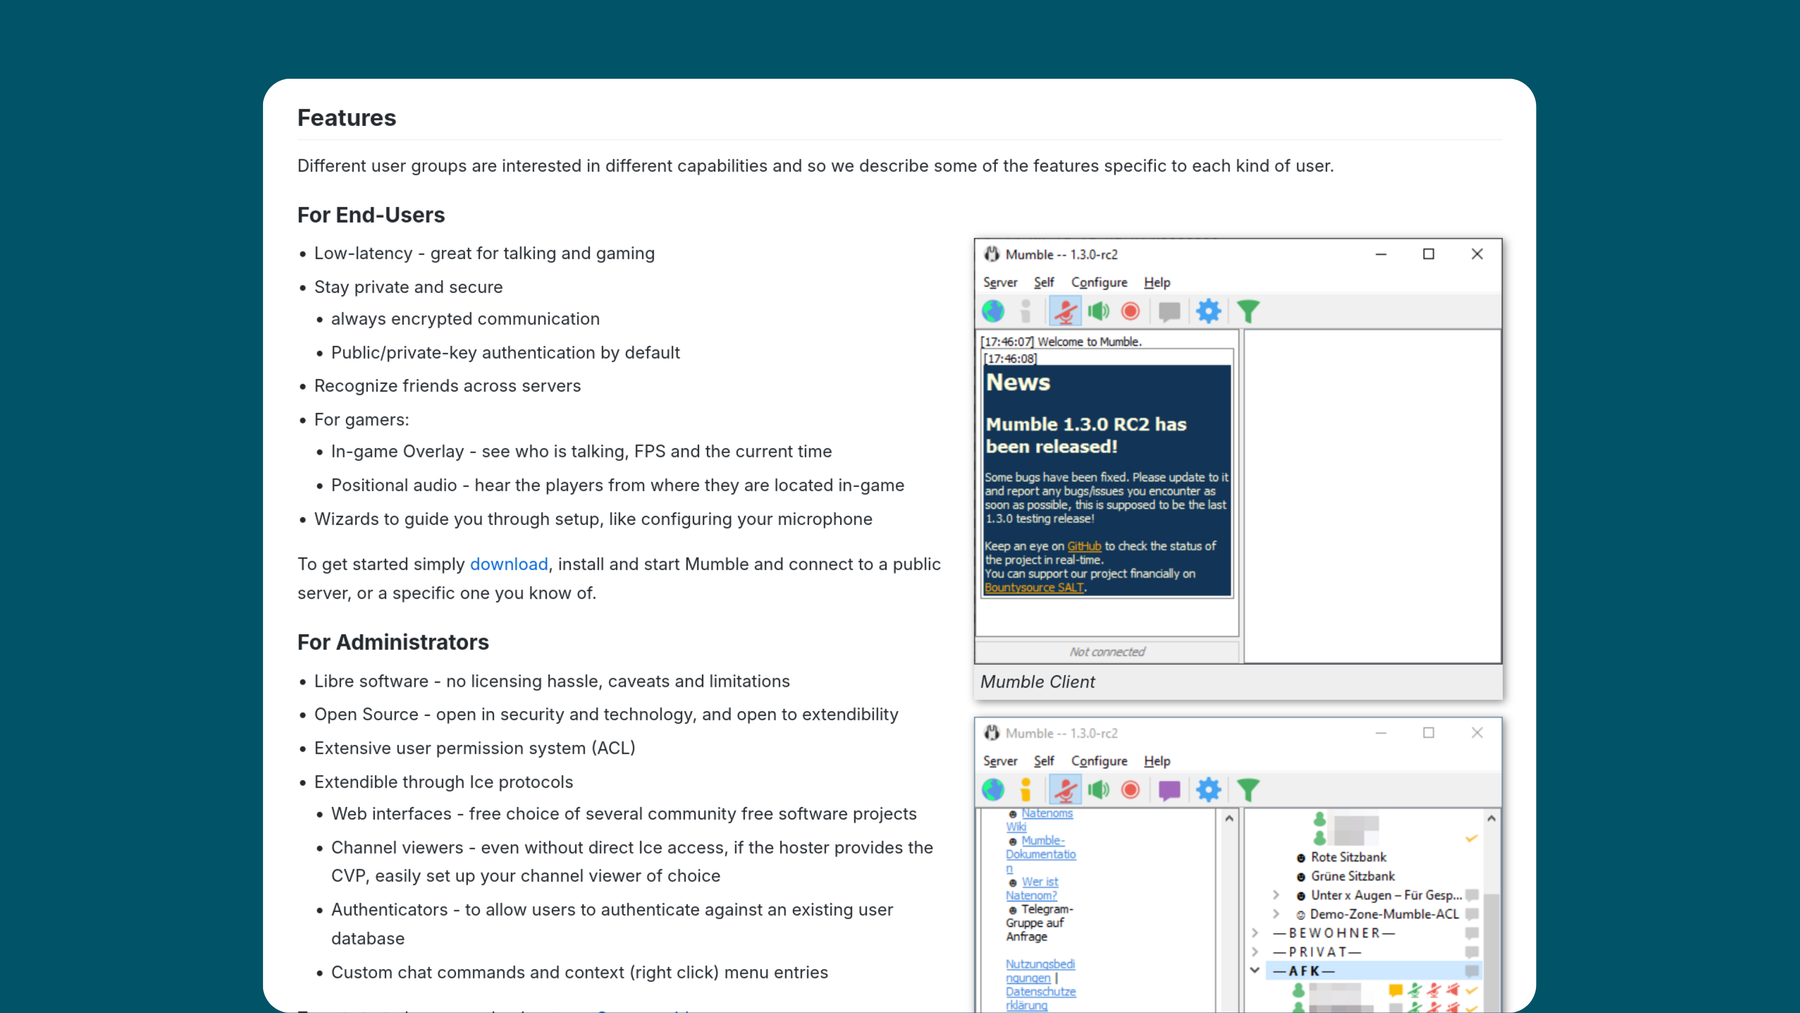Open the GitHub link in the News box
1800x1013 pixels.
pyautogui.click(x=1084, y=546)
